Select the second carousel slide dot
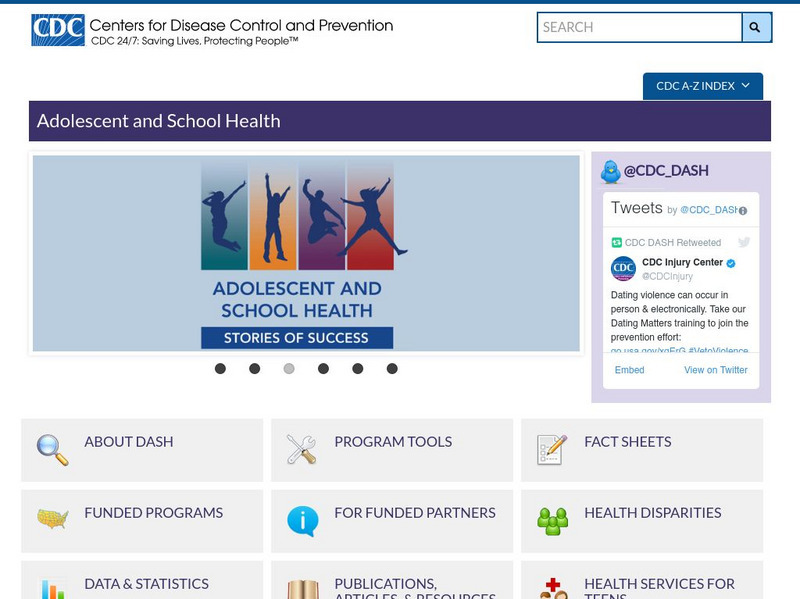 tap(255, 368)
